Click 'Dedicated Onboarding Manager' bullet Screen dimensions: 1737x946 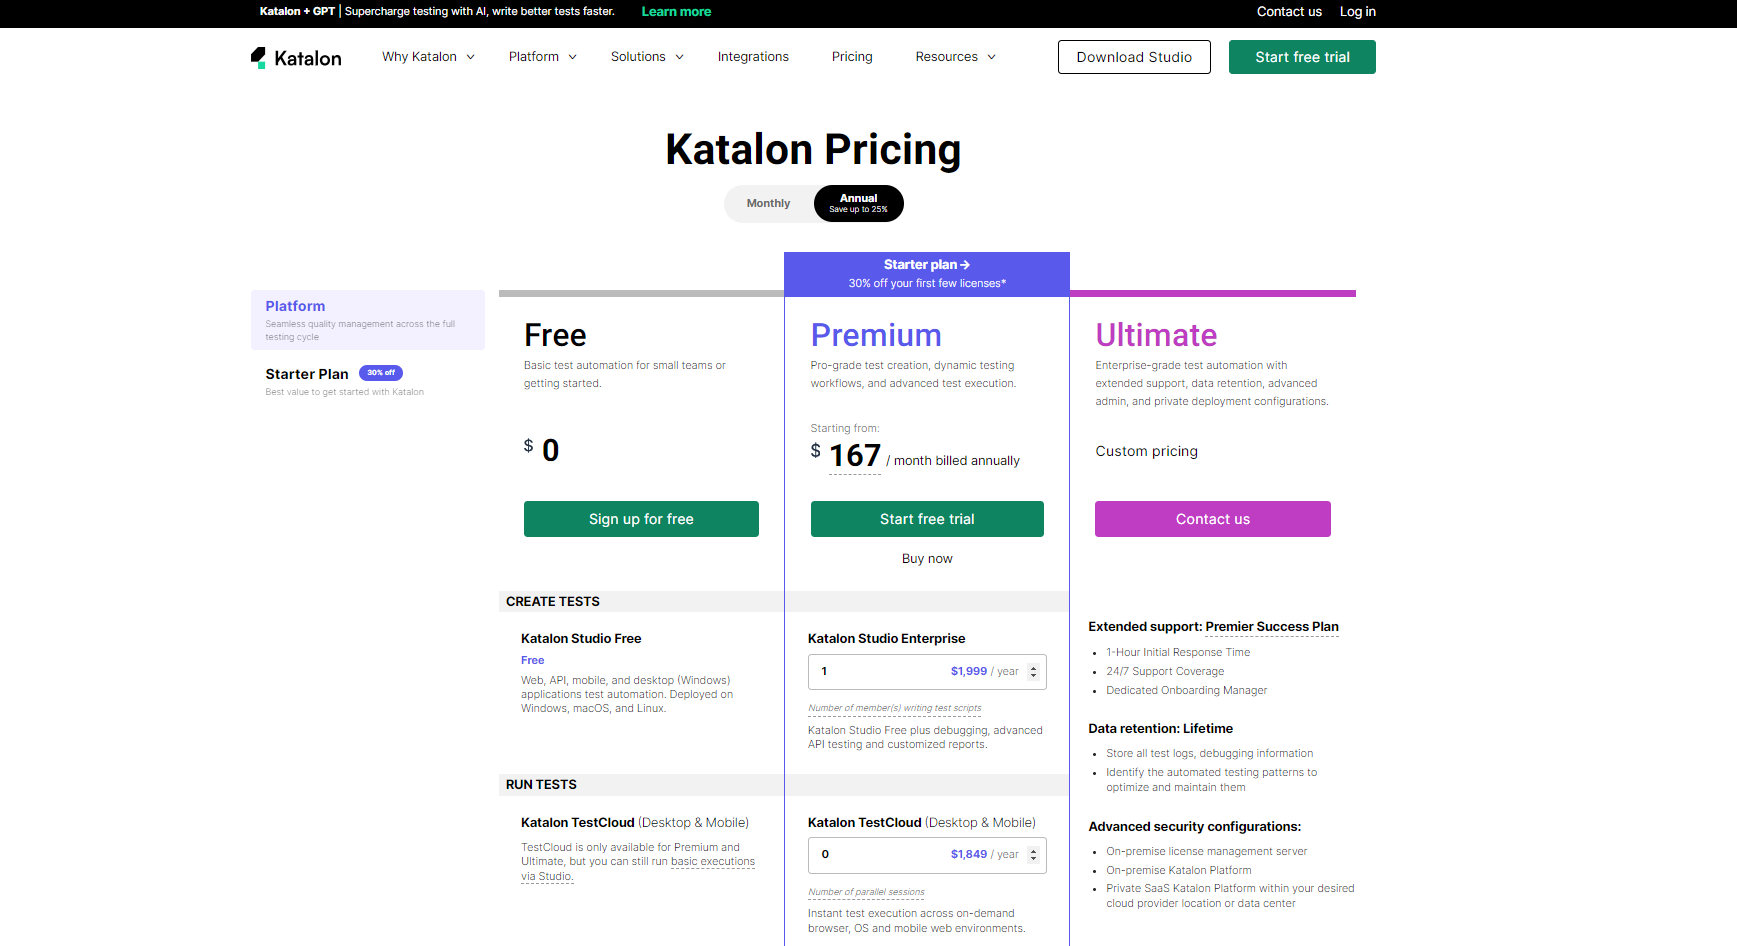click(x=1186, y=691)
